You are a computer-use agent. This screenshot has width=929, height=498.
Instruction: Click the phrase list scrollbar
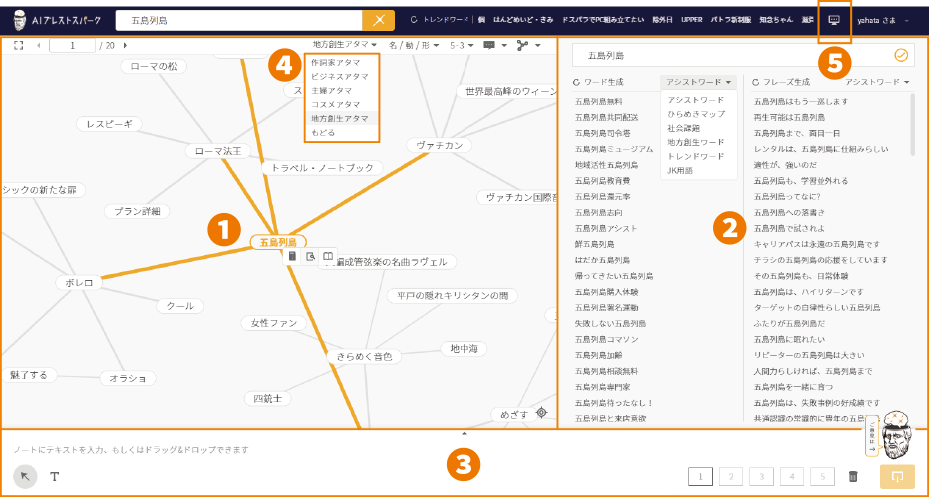tap(912, 124)
